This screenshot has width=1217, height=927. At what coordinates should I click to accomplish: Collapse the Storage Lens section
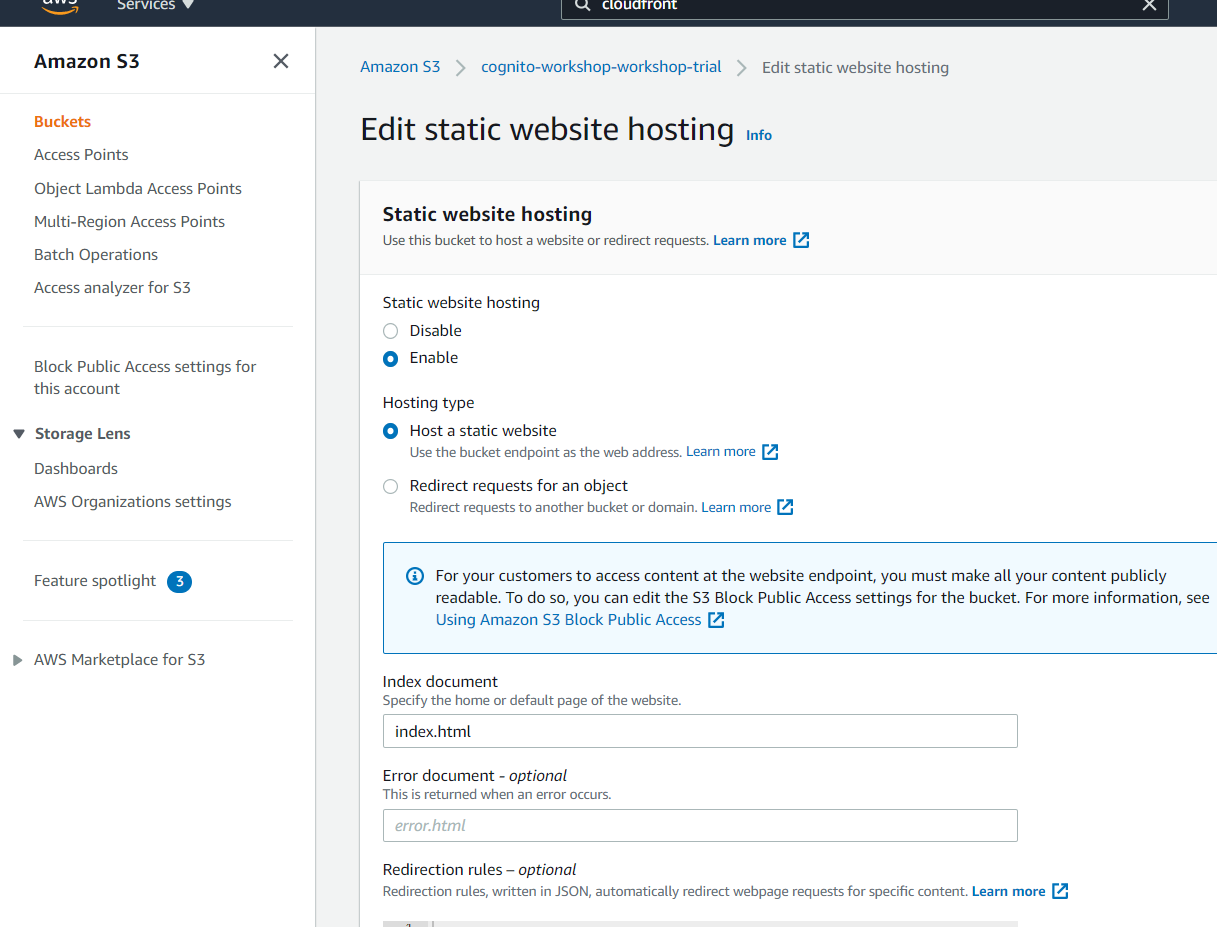[x=18, y=434]
